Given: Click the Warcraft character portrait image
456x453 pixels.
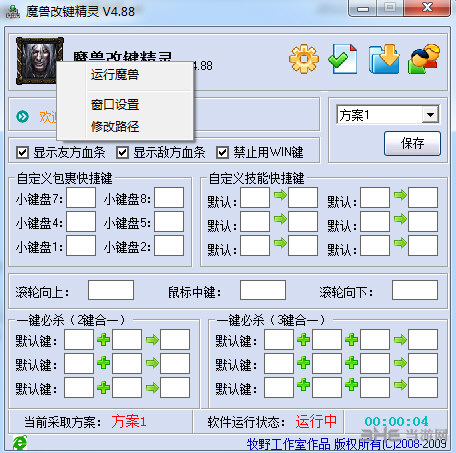Looking at the screenshot, I should tap(40, 61).
